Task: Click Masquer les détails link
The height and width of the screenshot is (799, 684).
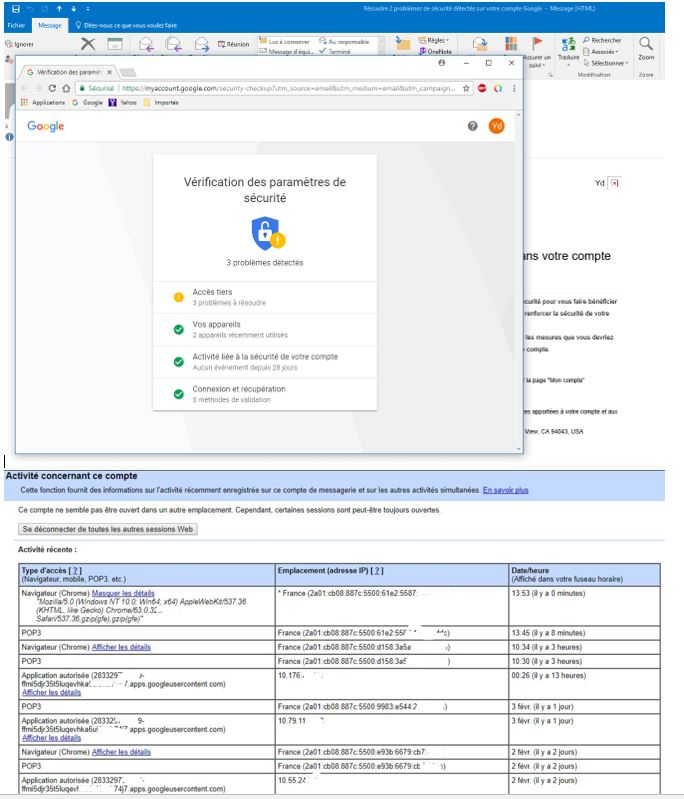Action: (123, 593)
